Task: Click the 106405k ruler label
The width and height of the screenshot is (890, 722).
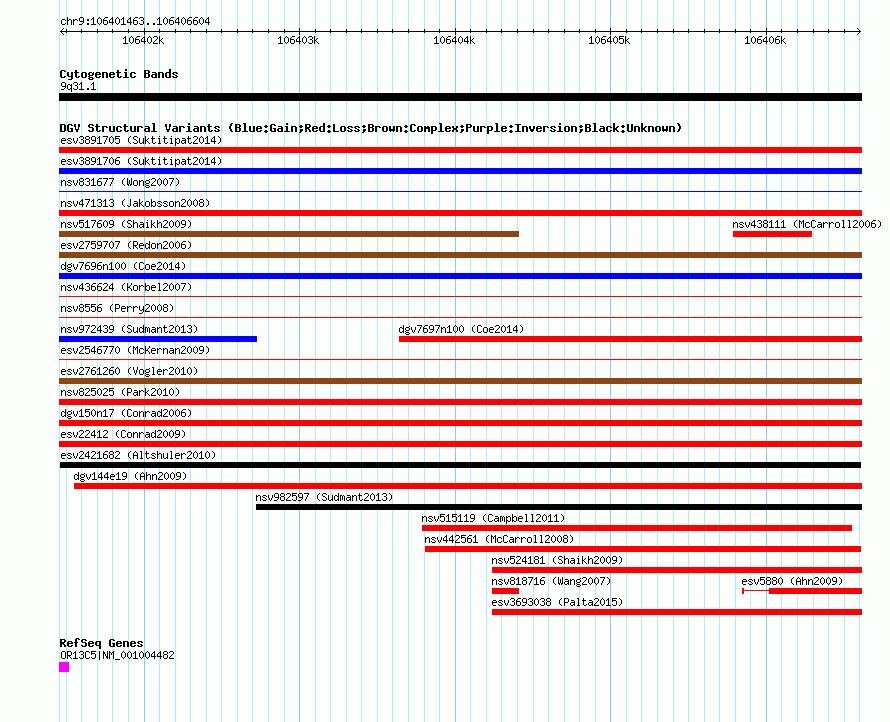Action: (x=609, y=40)
